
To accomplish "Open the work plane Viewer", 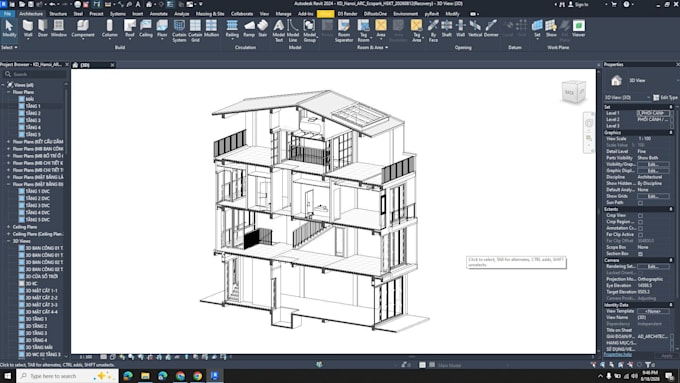I will pyautogui.click(x=579, y=29).
